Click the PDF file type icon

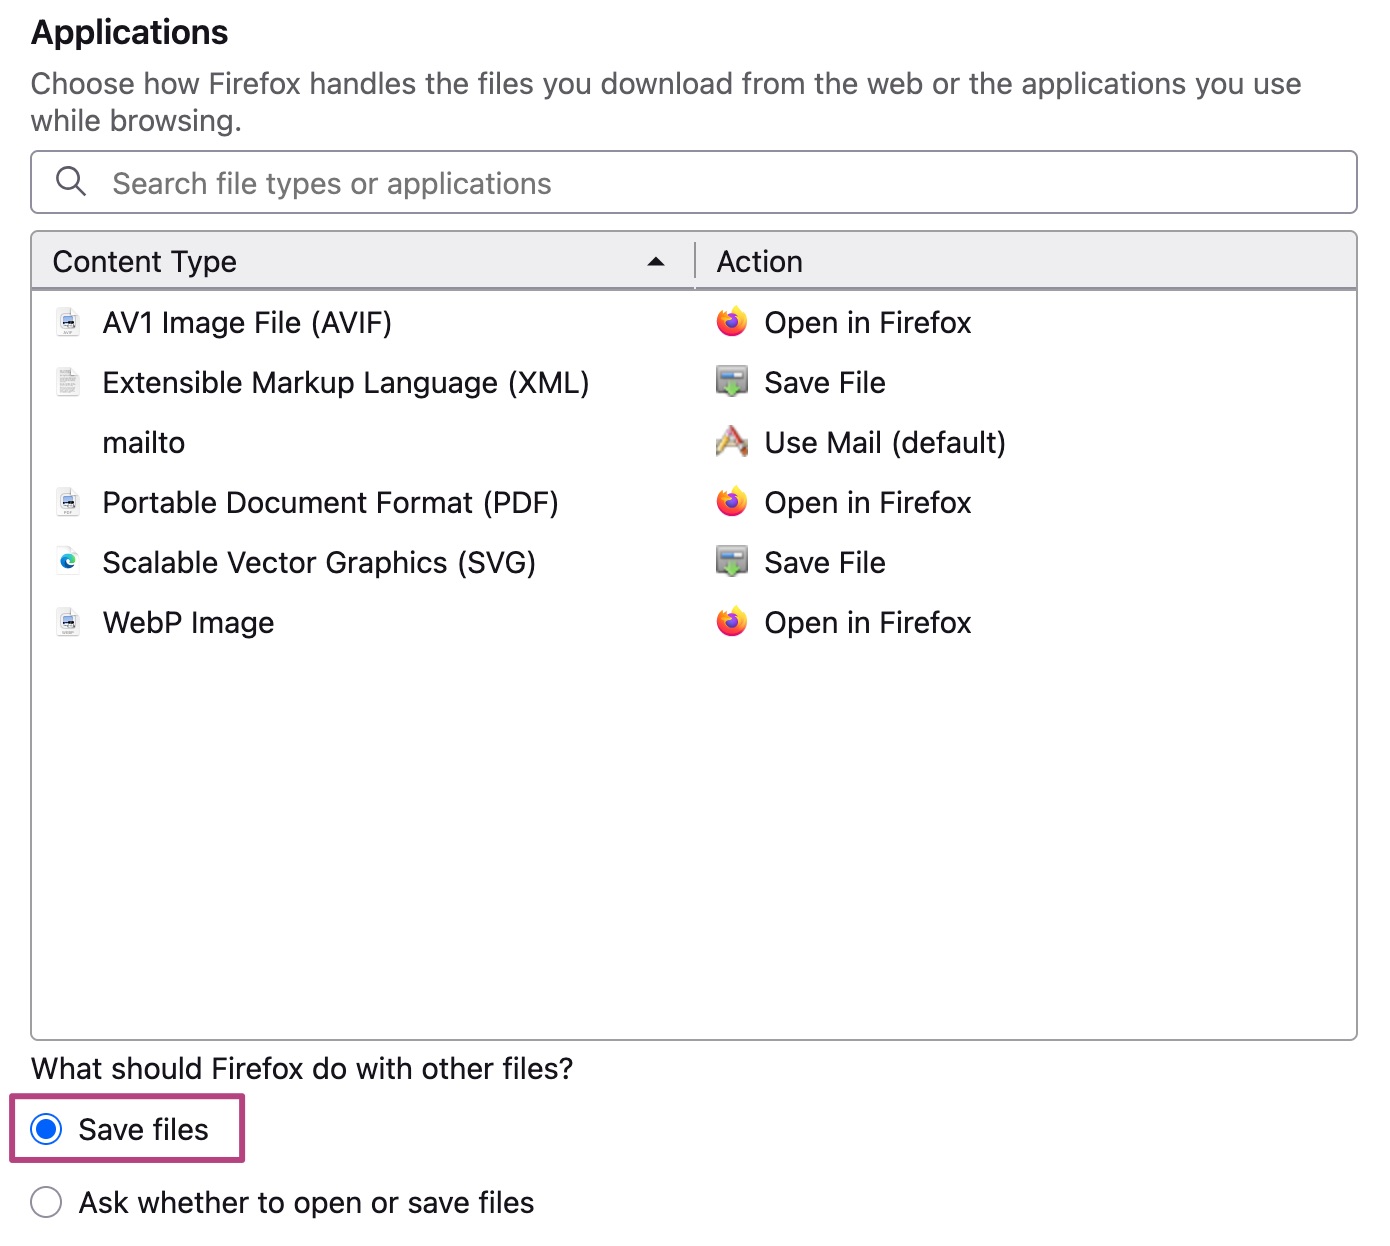tap(68, 503)
